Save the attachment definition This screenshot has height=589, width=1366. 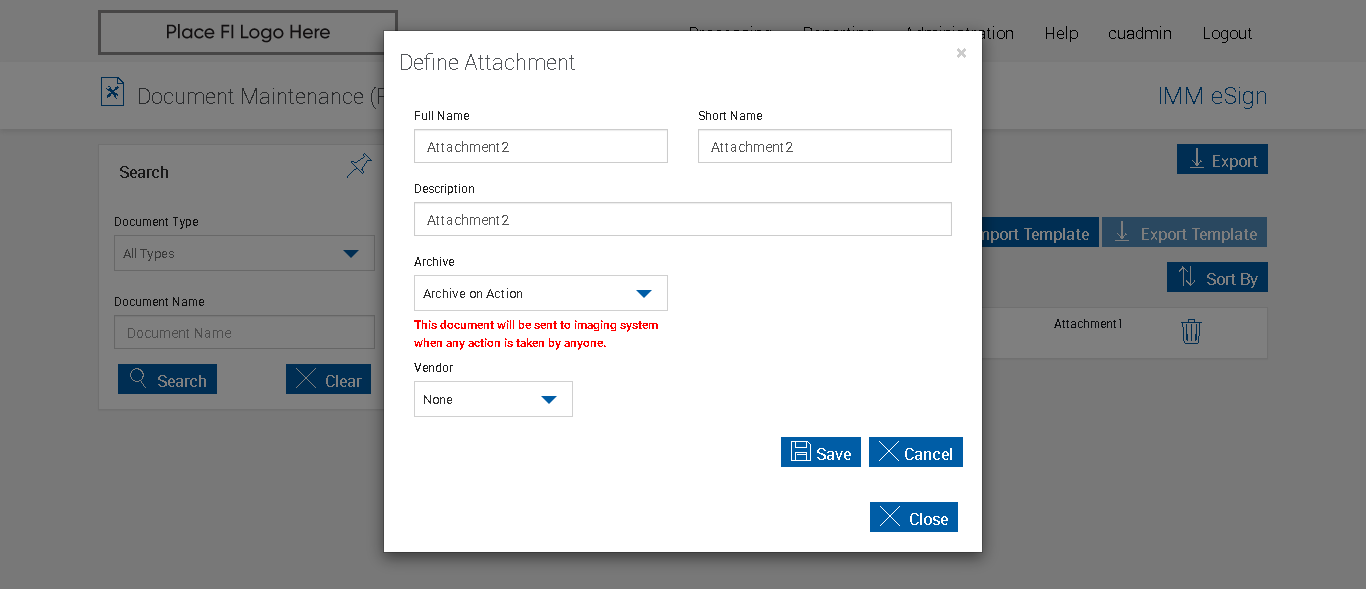tap(820, 453)
